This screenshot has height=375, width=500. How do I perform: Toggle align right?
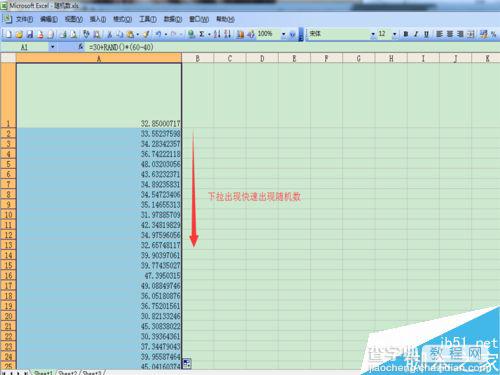coord(460,34)
